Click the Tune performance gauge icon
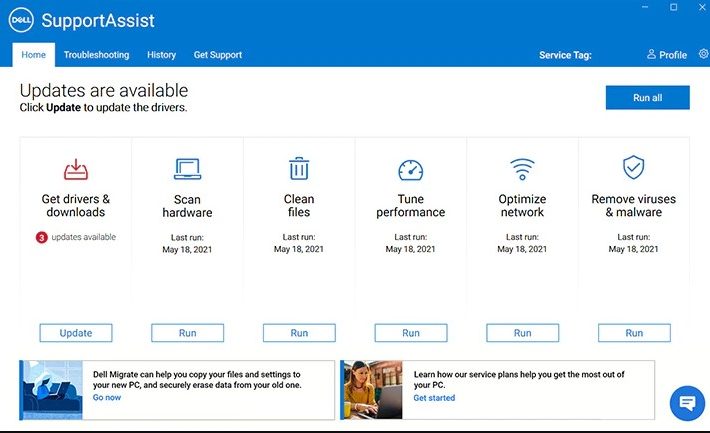This screenshot has width=710, height=433. click(410, 169)
